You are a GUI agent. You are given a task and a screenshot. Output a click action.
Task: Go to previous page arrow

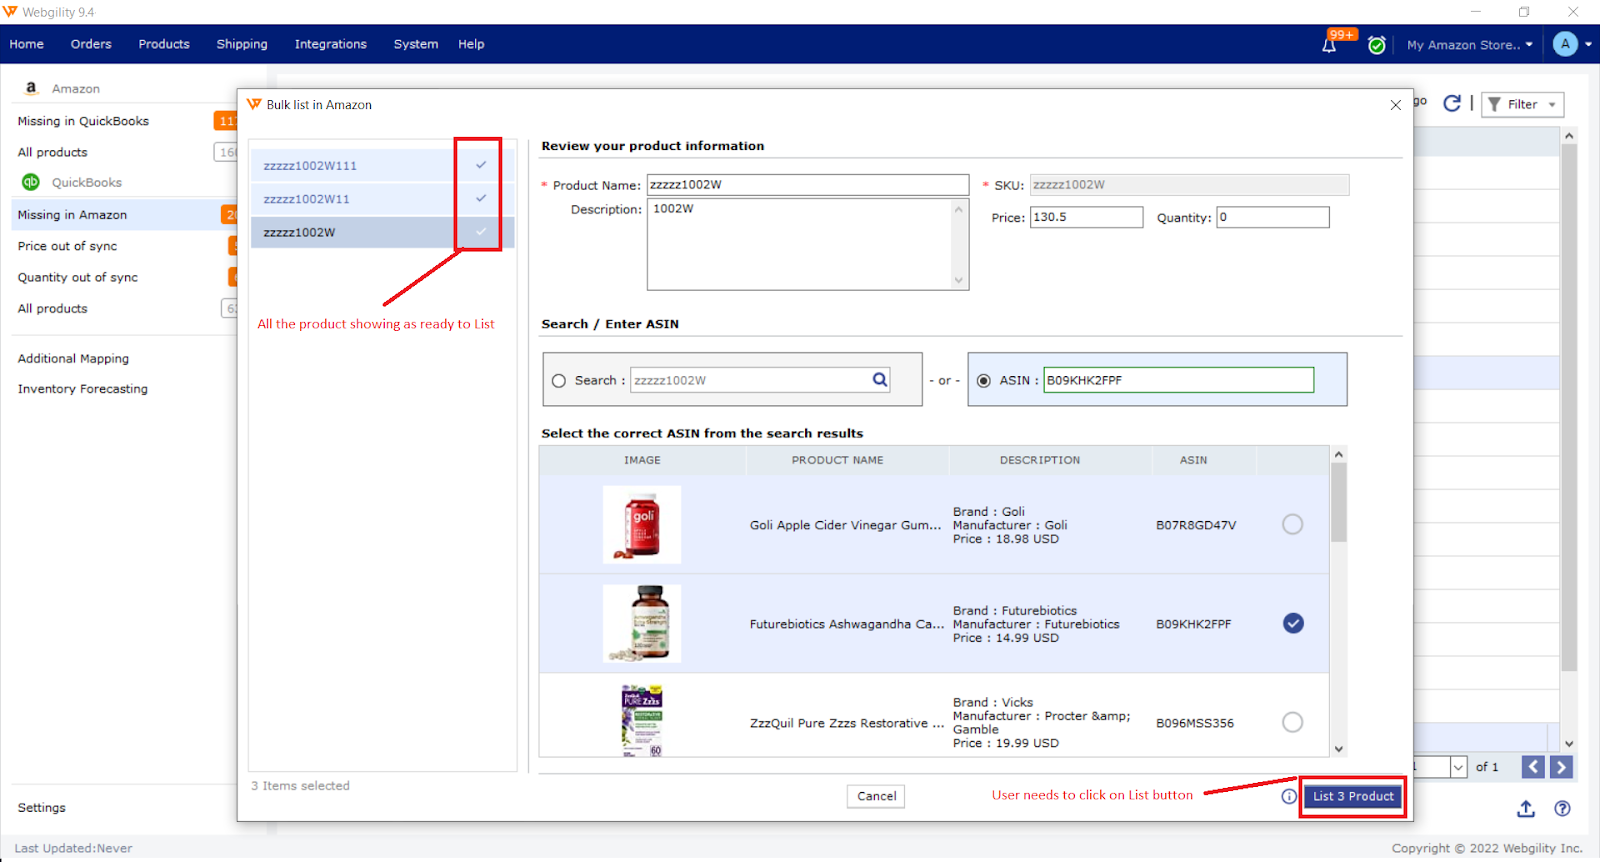point(1533,767)
